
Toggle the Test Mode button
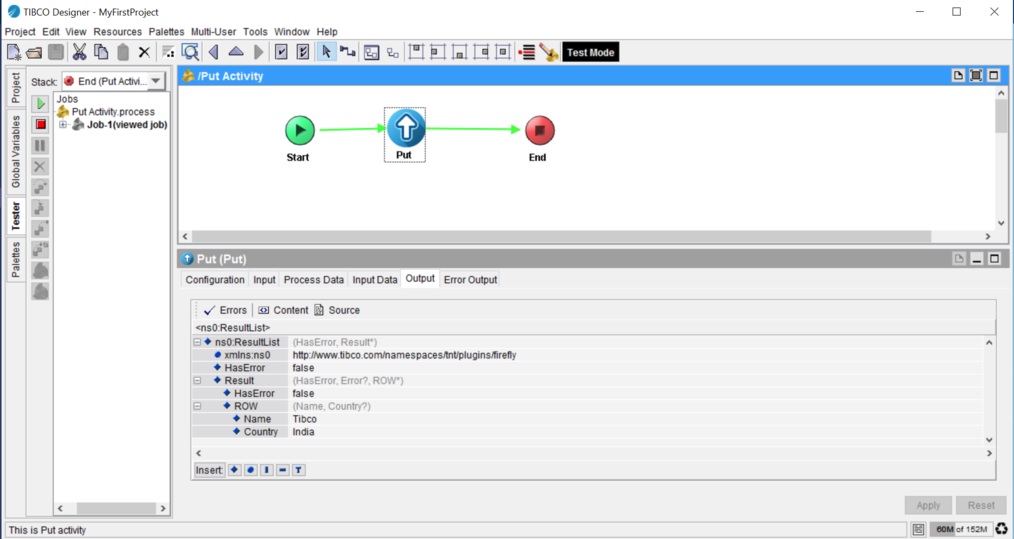click(590, 52)
